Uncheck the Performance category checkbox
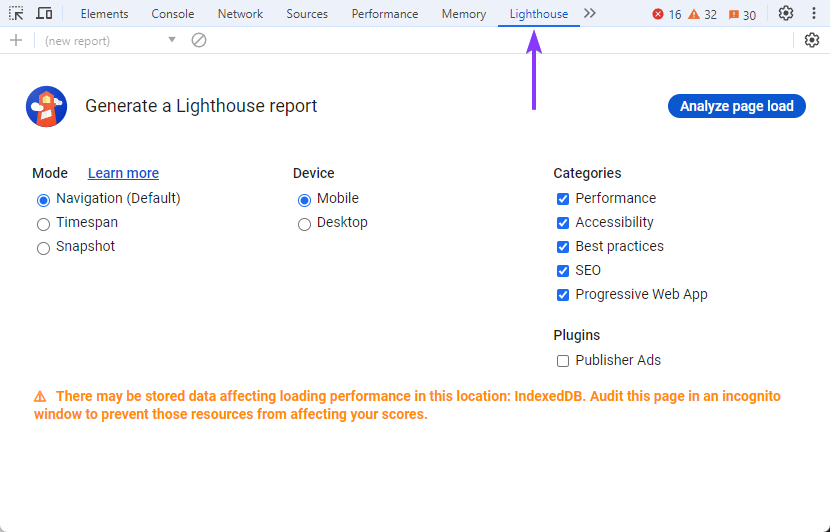The width and height of the screenshot is (830, 532). pyautogui.click(x=563, y=199)
